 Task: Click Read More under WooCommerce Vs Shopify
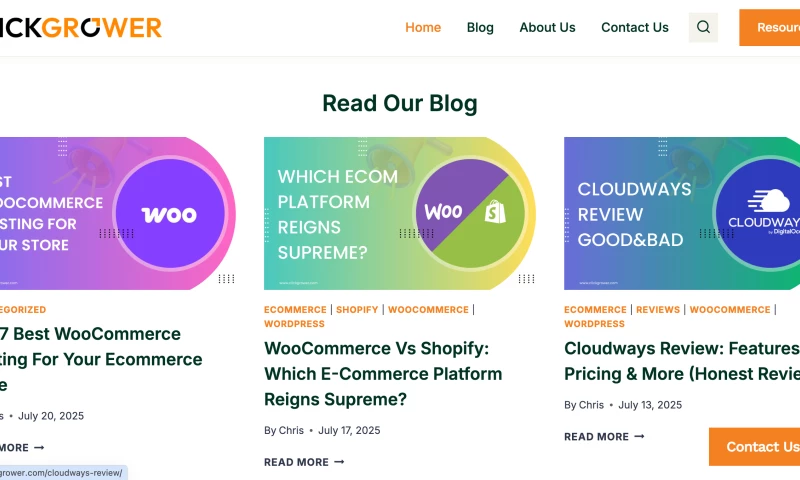coord(304,462)
